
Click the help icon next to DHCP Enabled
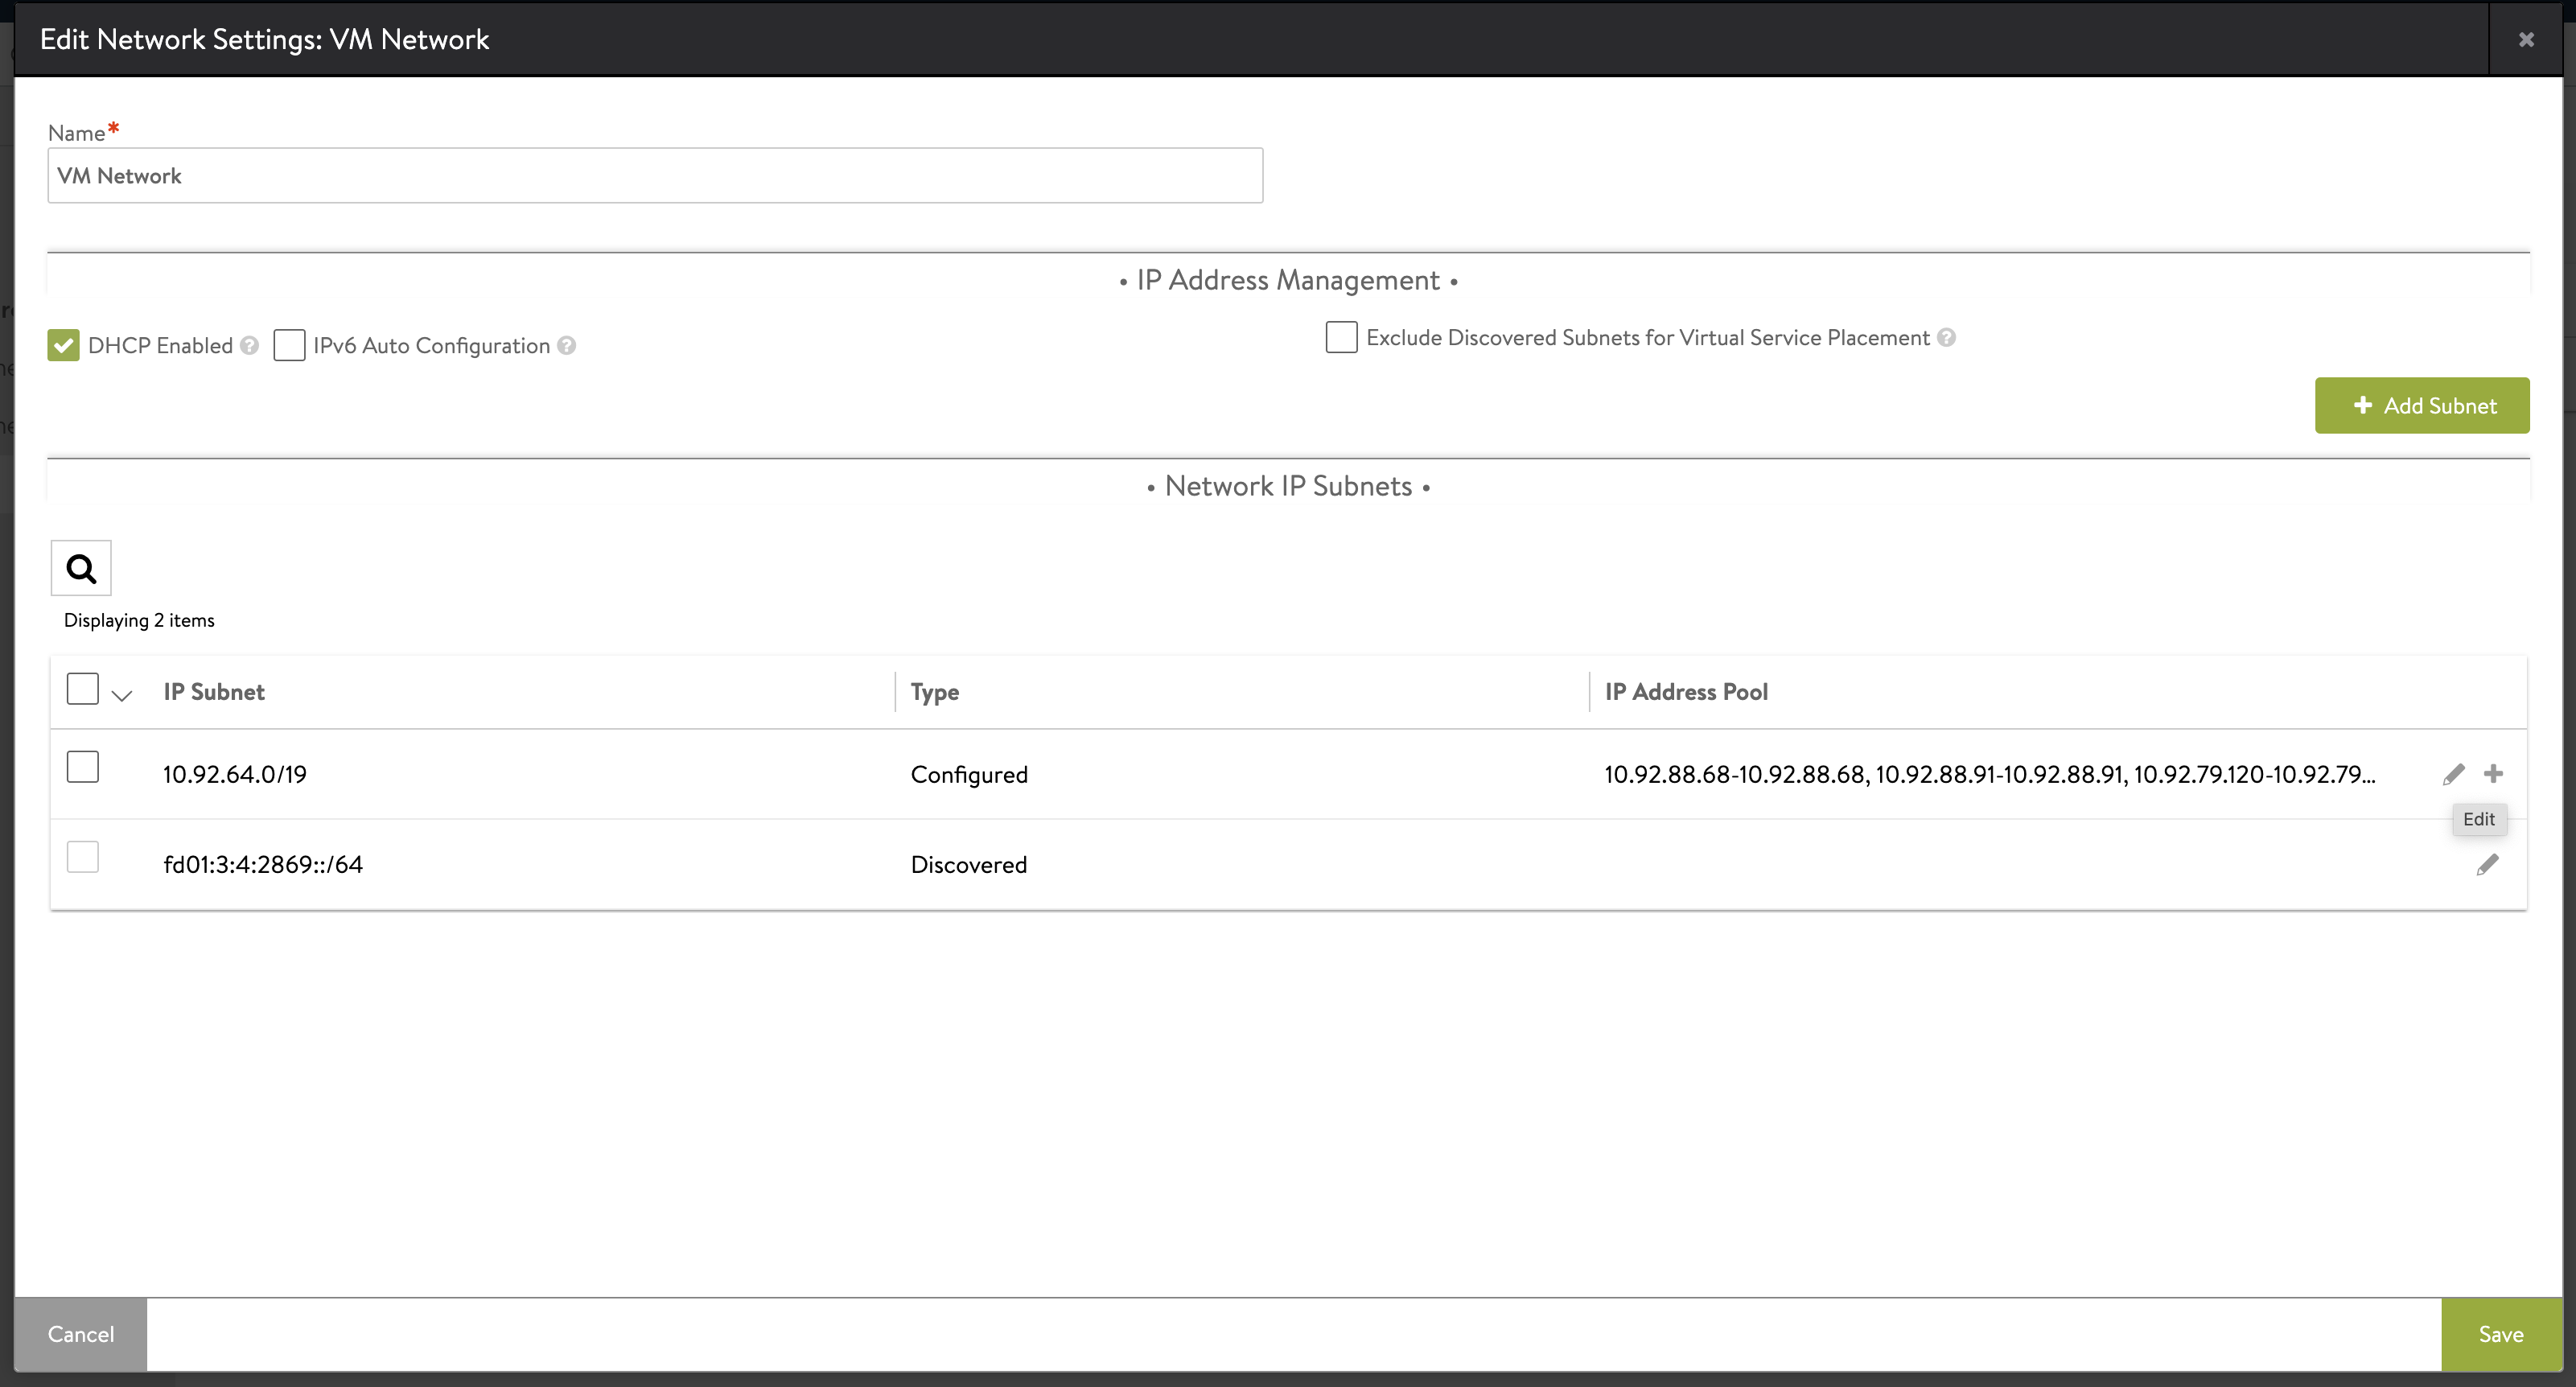pyautogui.click(x=253, y=345)
